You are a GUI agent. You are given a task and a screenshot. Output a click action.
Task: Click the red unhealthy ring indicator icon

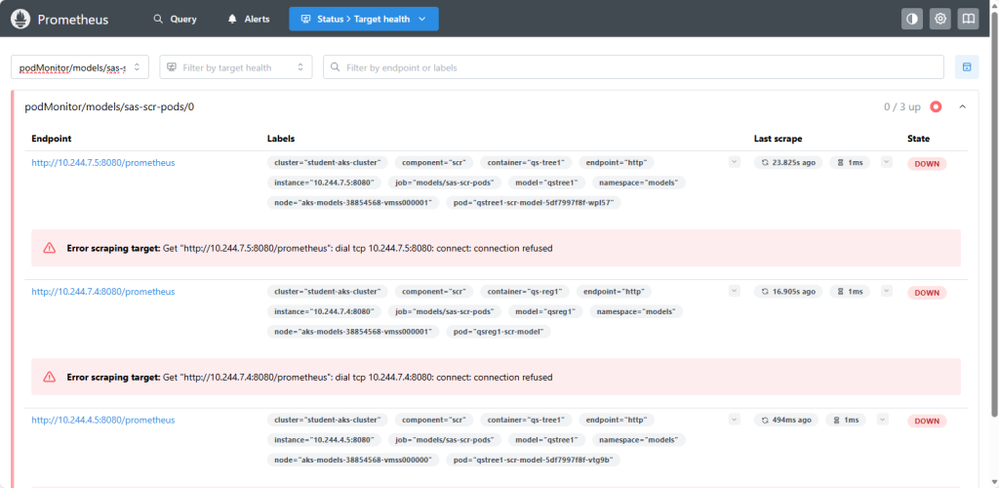coord(935,107)
